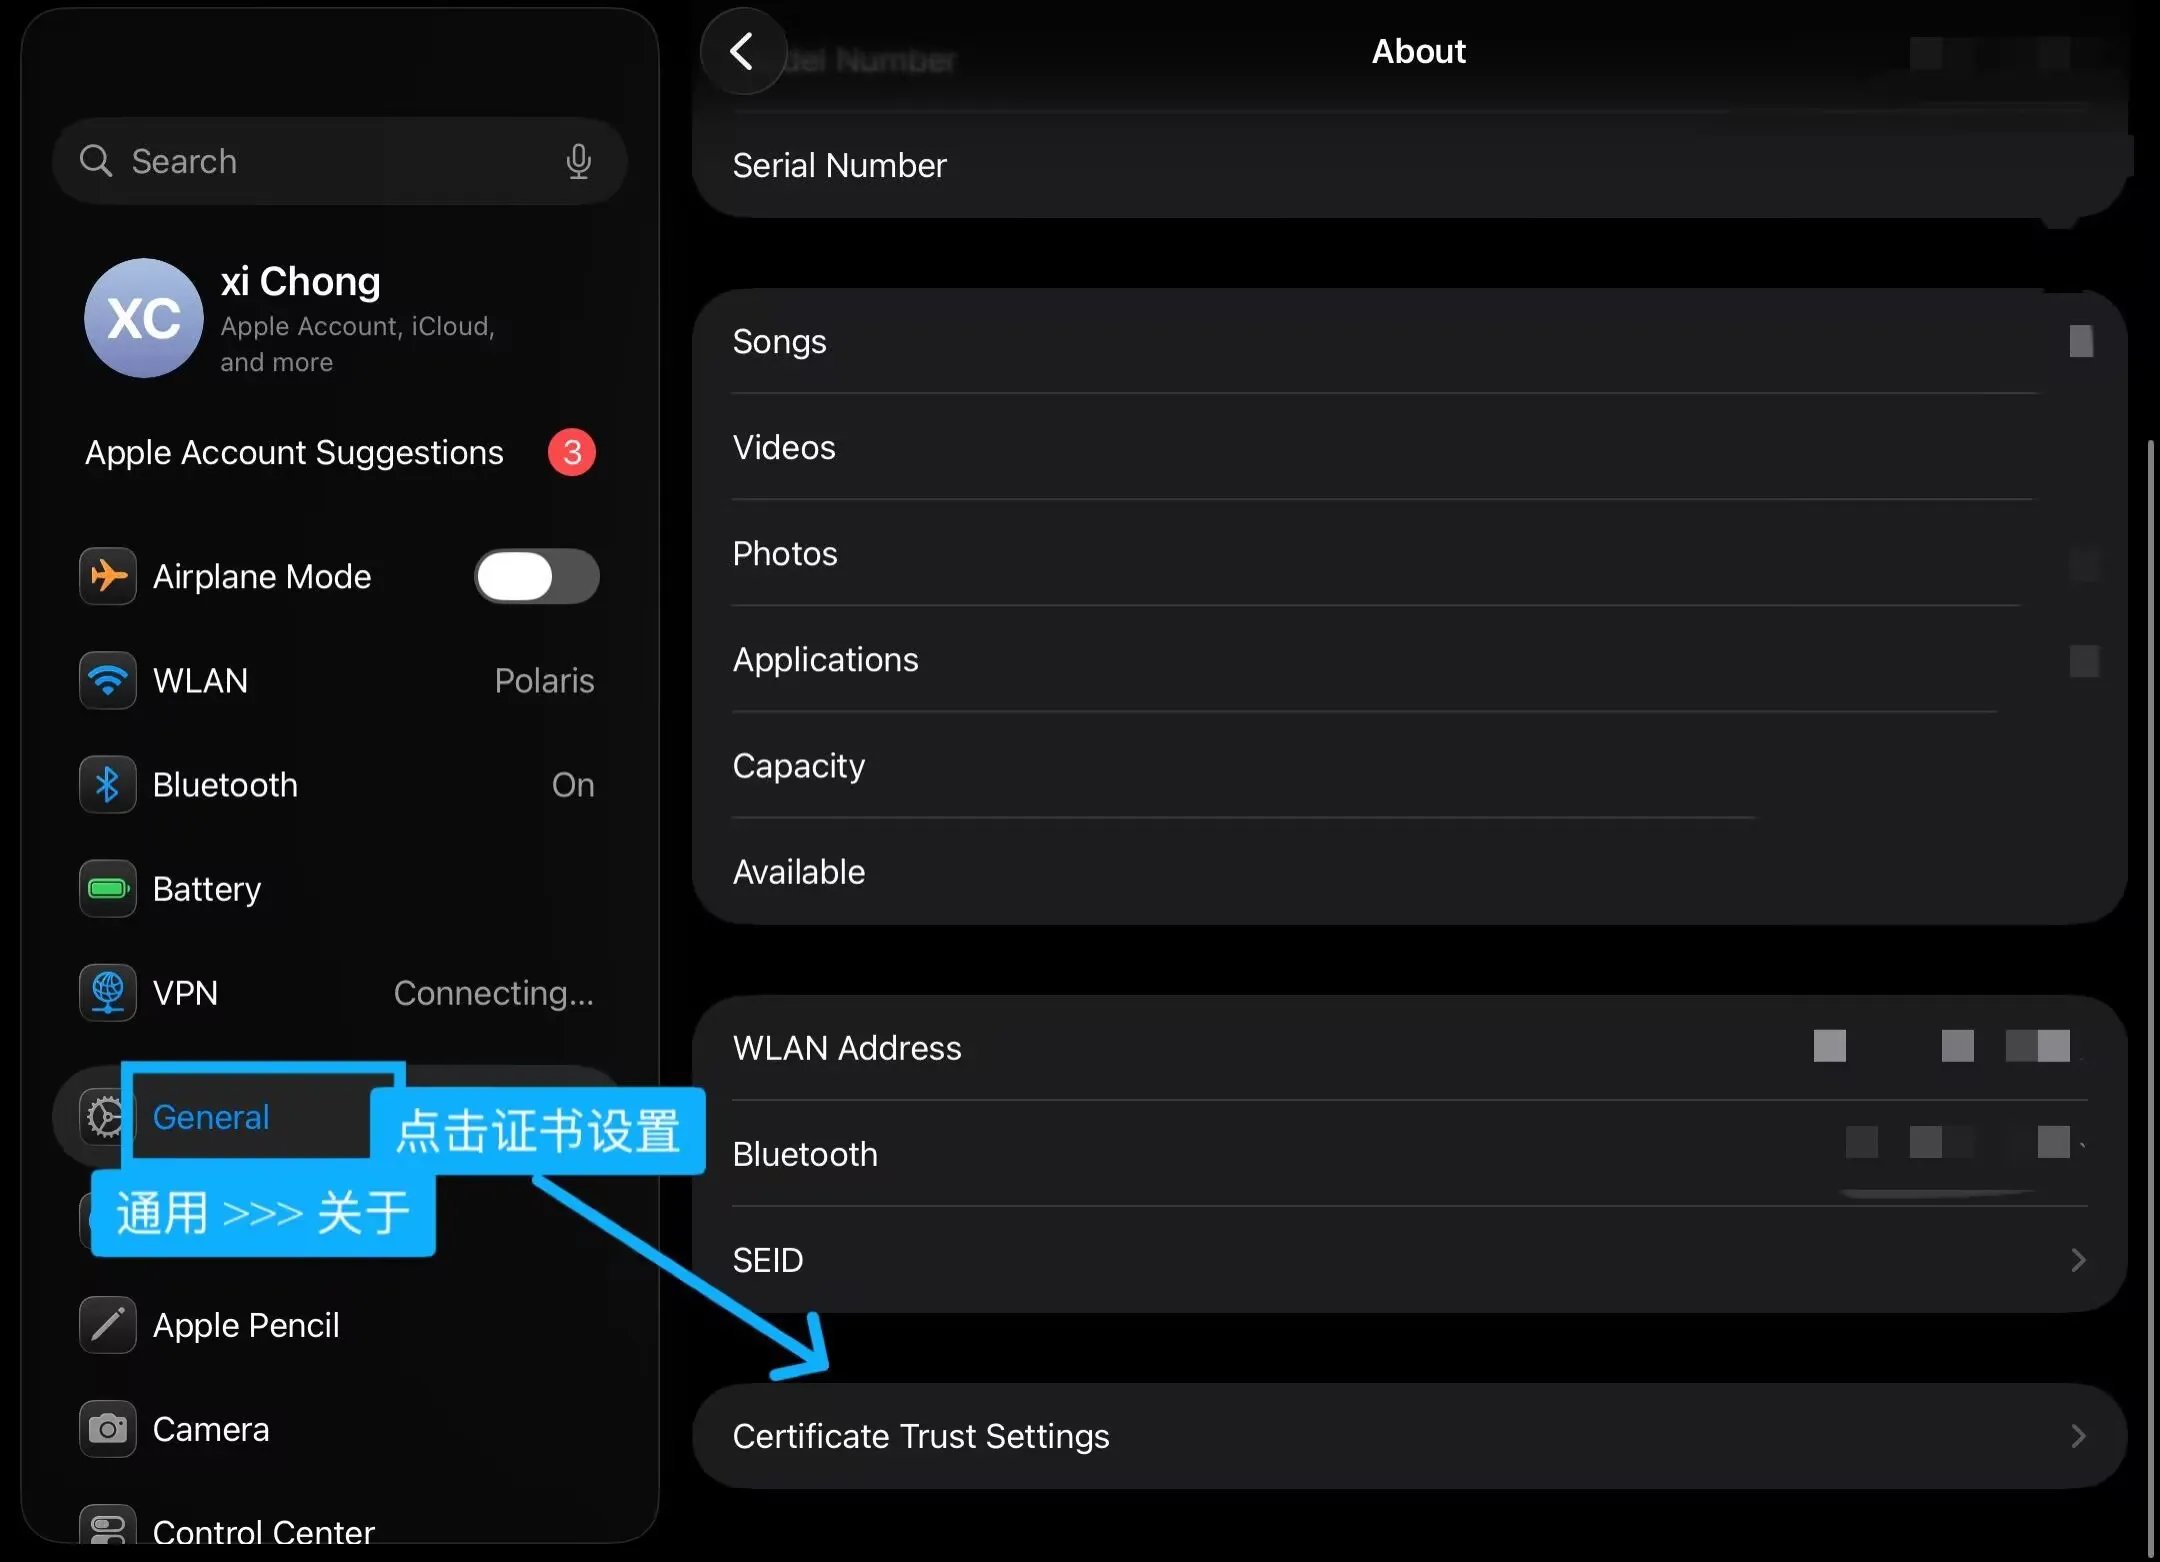Tap the VPN globe icon
The height and width of the screenshot is (1562, 2160).
click(108, 992)
